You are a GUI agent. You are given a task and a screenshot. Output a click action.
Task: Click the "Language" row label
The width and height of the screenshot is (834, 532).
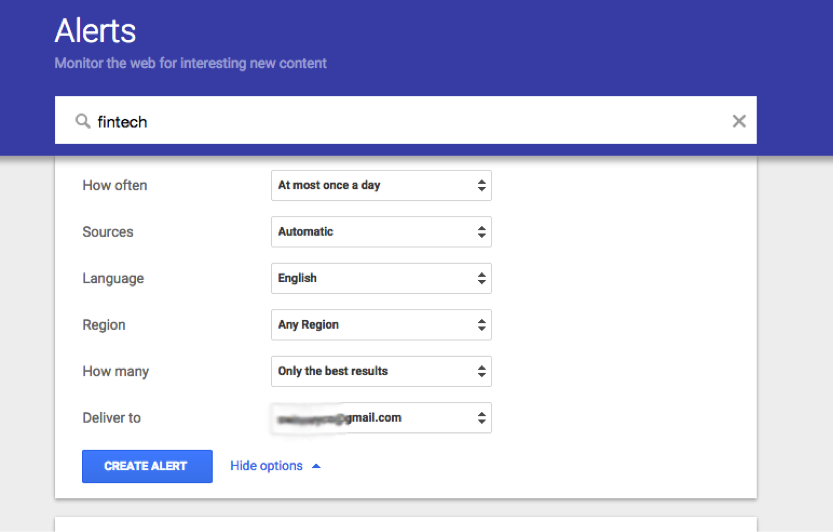coord(113,278)
